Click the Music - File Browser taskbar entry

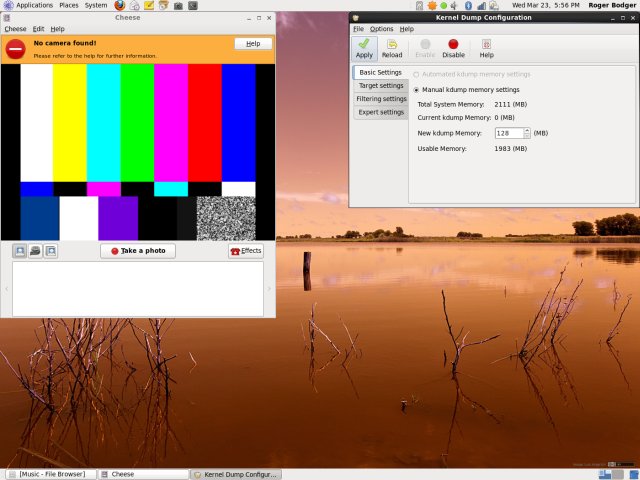coord(52,474)
